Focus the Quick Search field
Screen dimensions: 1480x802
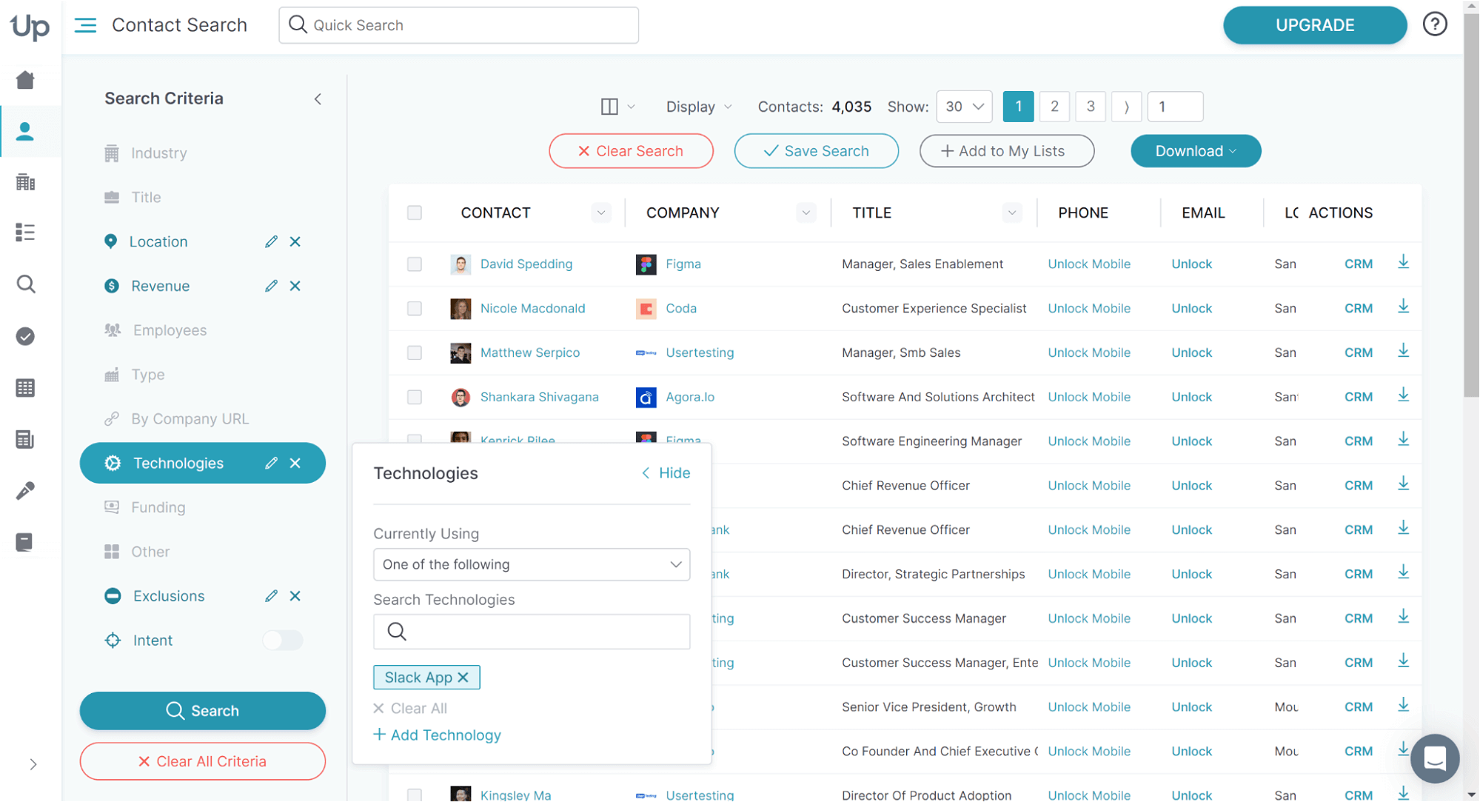coord(459,25)
